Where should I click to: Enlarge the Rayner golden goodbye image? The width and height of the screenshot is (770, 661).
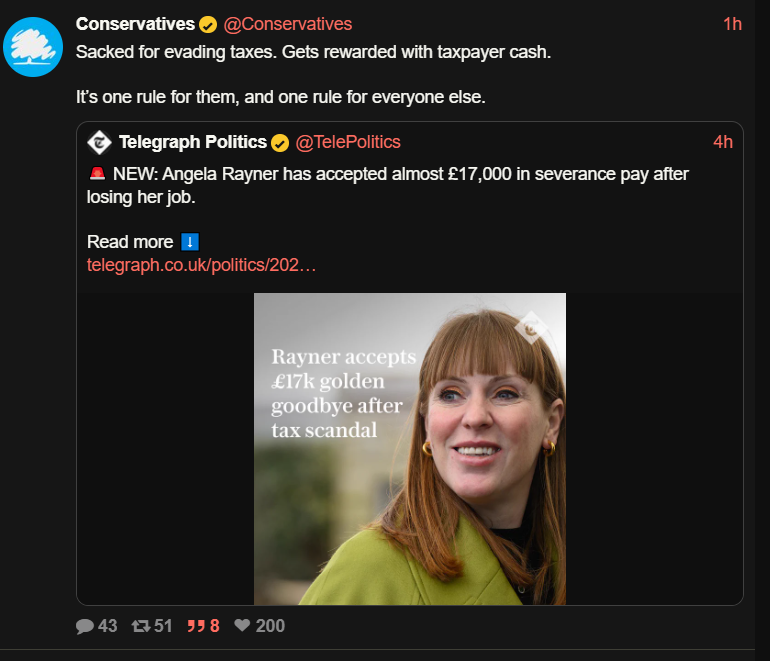[x=410, y=449]
